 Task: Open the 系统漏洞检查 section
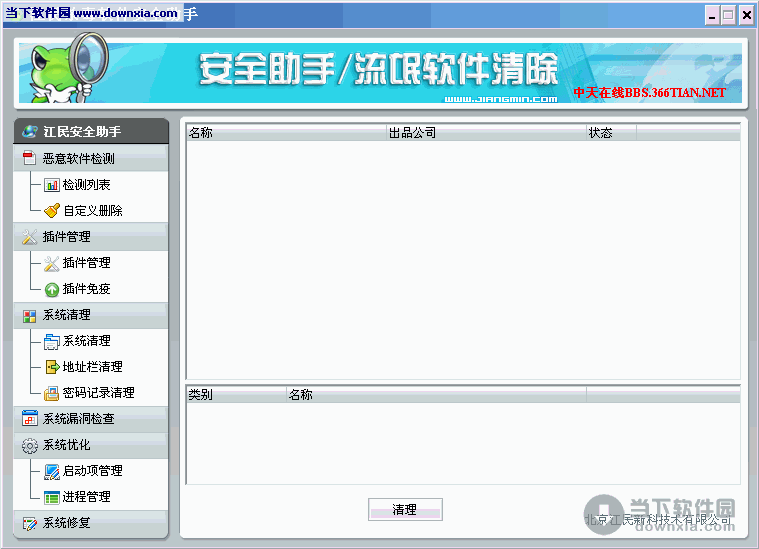90,418
